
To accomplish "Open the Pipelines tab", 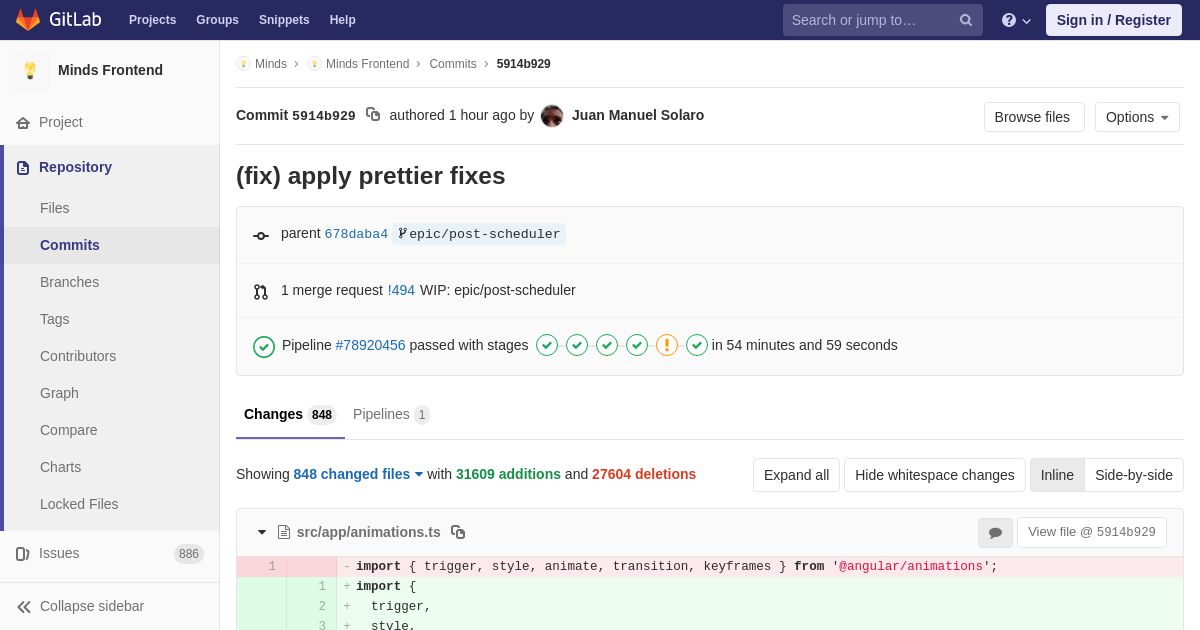I will (390, 414).
